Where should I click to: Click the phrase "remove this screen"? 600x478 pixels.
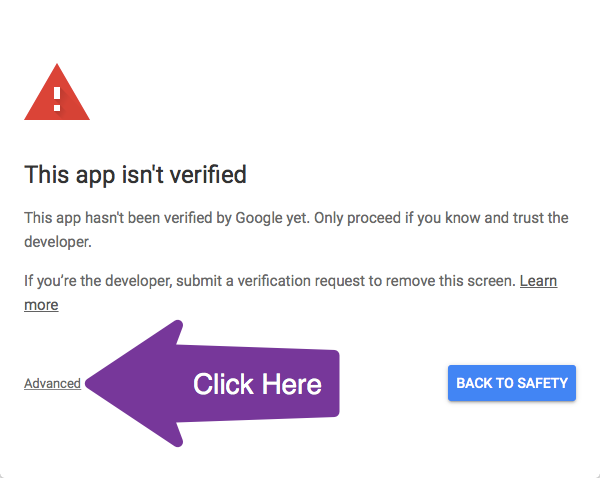[458, 281]
